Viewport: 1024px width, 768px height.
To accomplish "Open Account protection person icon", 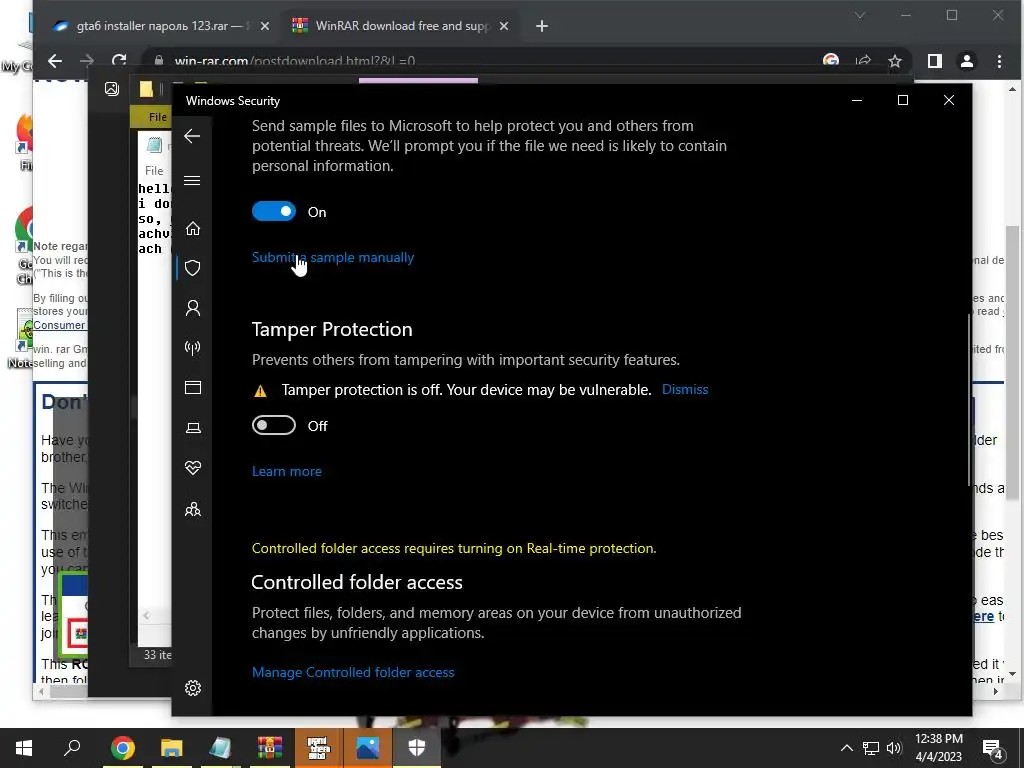I will [193, 308].
